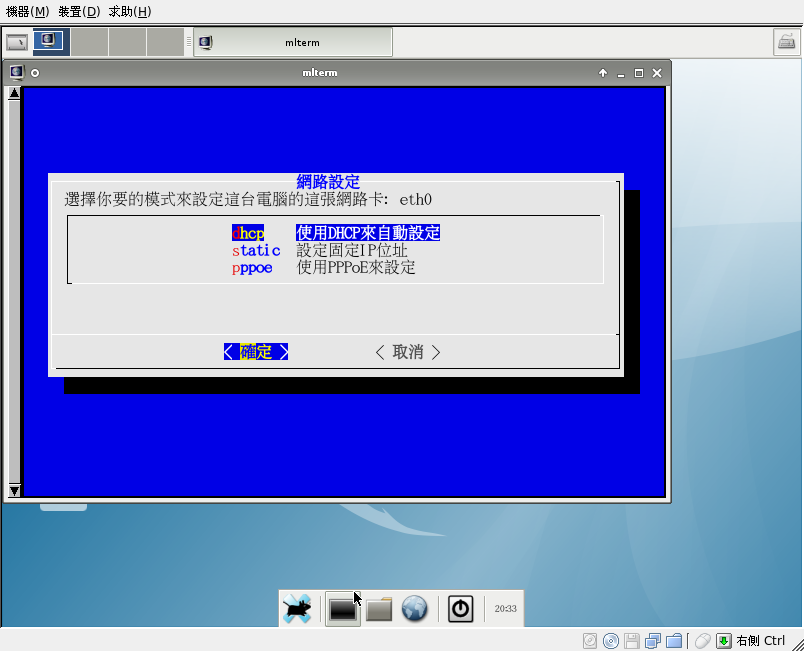Select the pppoe option
The image size is (804, 651).
252,268
